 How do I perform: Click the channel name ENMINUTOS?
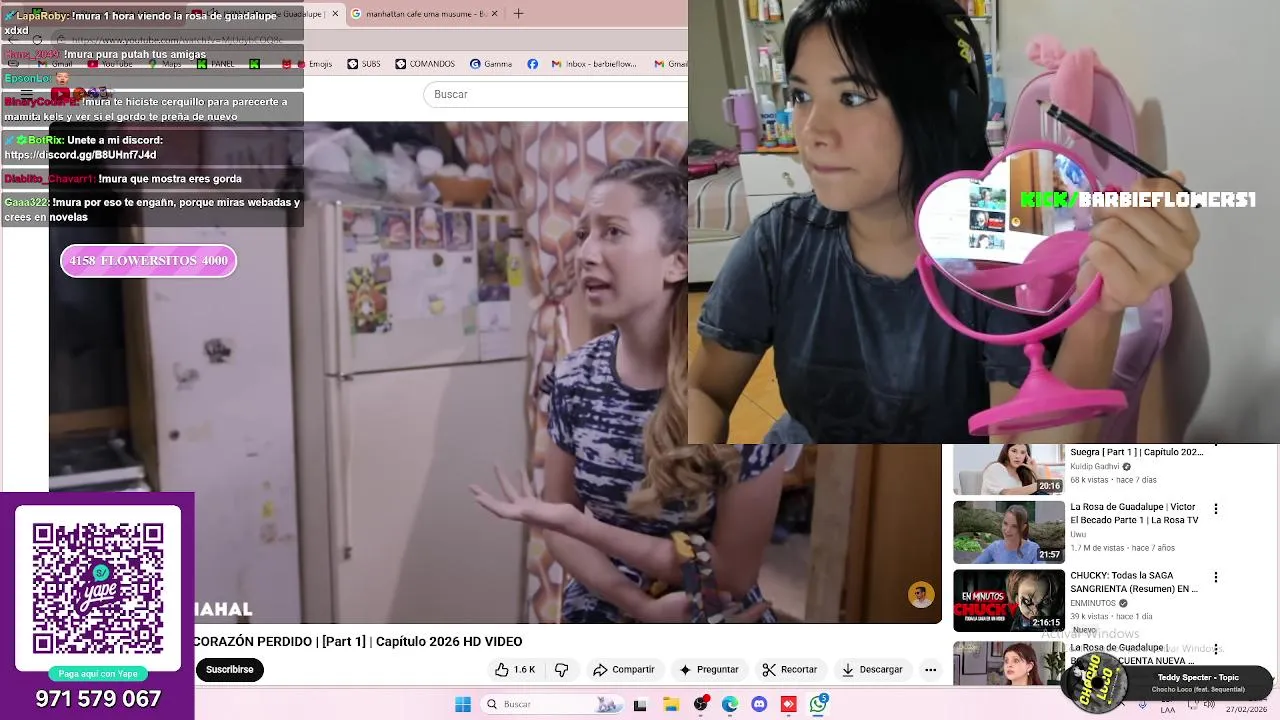pos(1093,603)
